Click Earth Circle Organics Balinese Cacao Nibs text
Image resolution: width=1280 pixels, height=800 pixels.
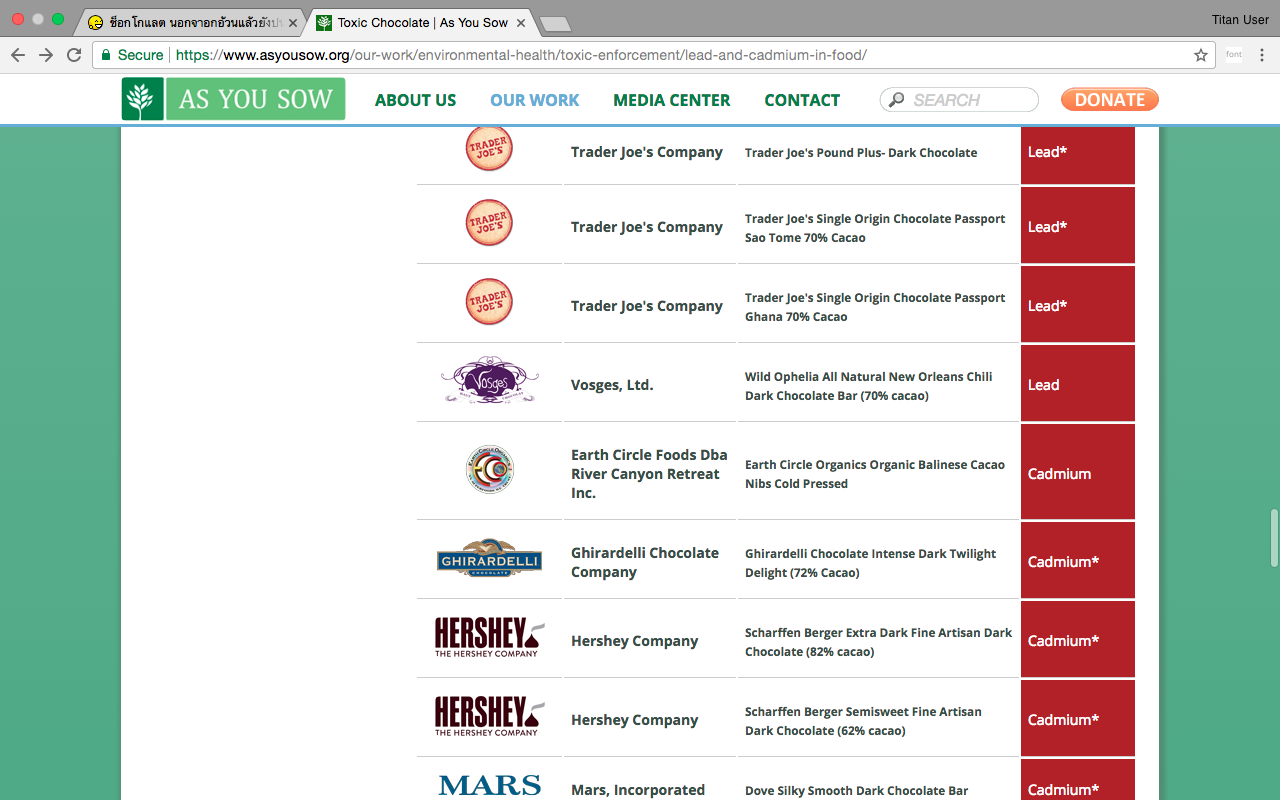[x=875, y=474]
